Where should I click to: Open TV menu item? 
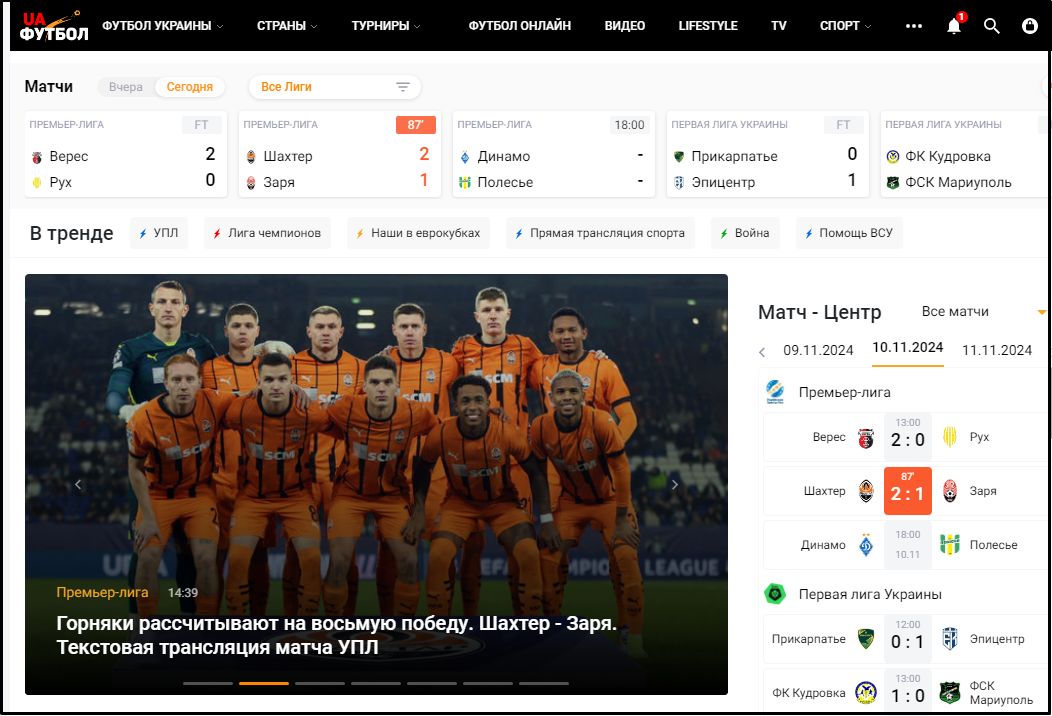tap(778, 26)
